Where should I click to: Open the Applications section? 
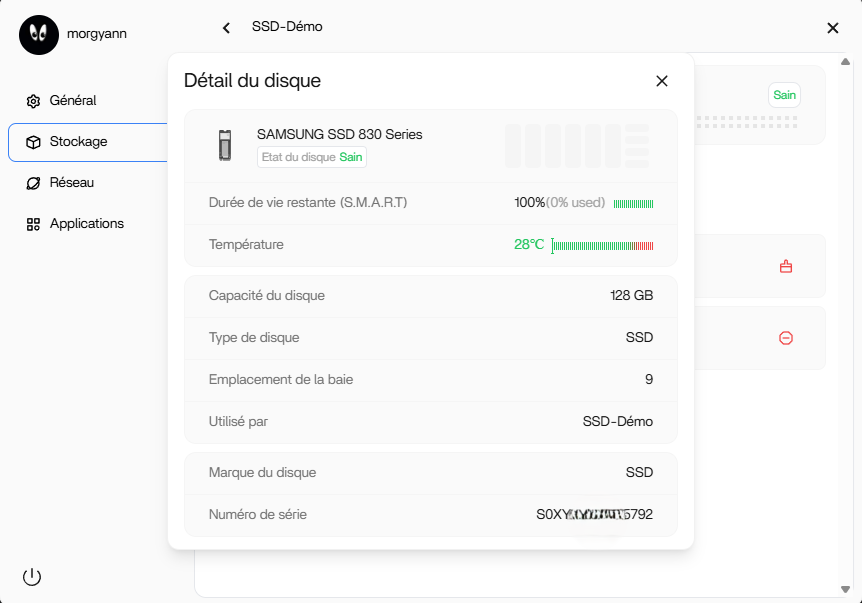click(88, 224)
